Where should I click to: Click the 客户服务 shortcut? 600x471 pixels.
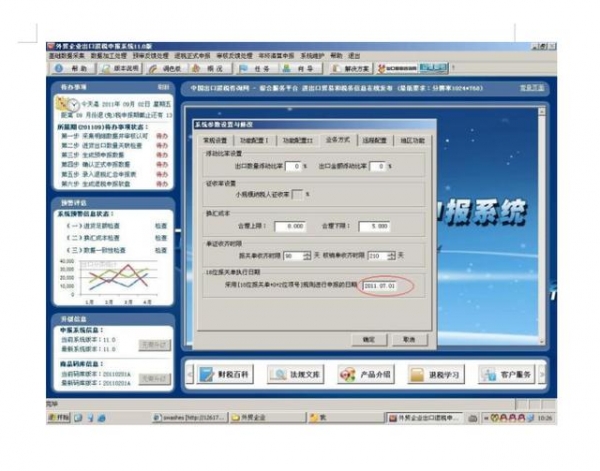point(509,374)
